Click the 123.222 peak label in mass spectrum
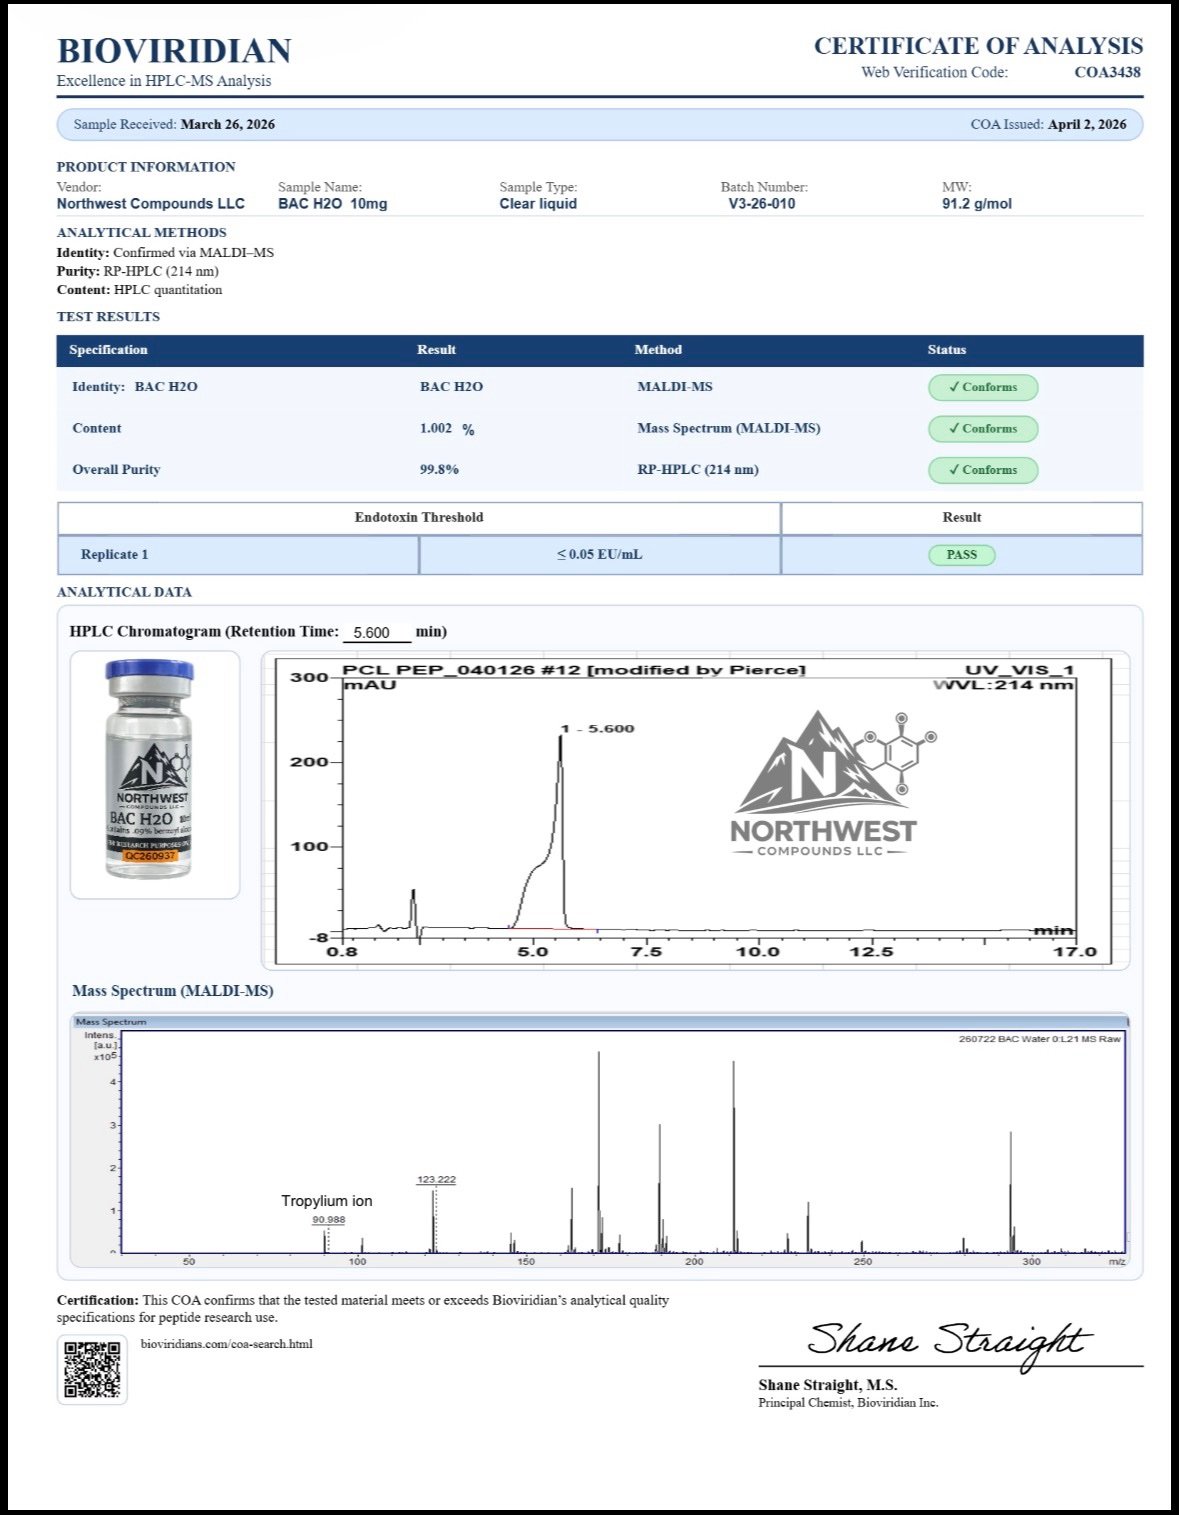The width and height of the screenshot is (1179, 1515). [436, 1180]
